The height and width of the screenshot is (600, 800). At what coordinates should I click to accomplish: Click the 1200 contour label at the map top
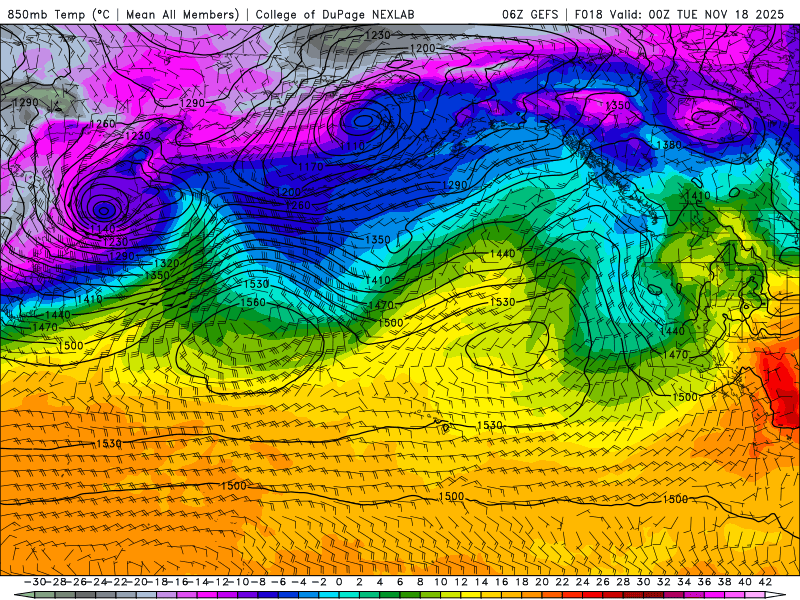pyautogui.click(x=423, y=48)
